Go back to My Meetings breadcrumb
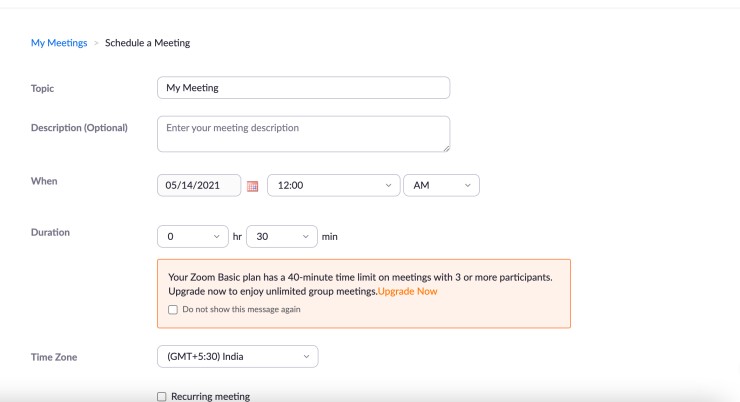The height and width of the screenshot is (402, 740). click(x=58, y=43)
